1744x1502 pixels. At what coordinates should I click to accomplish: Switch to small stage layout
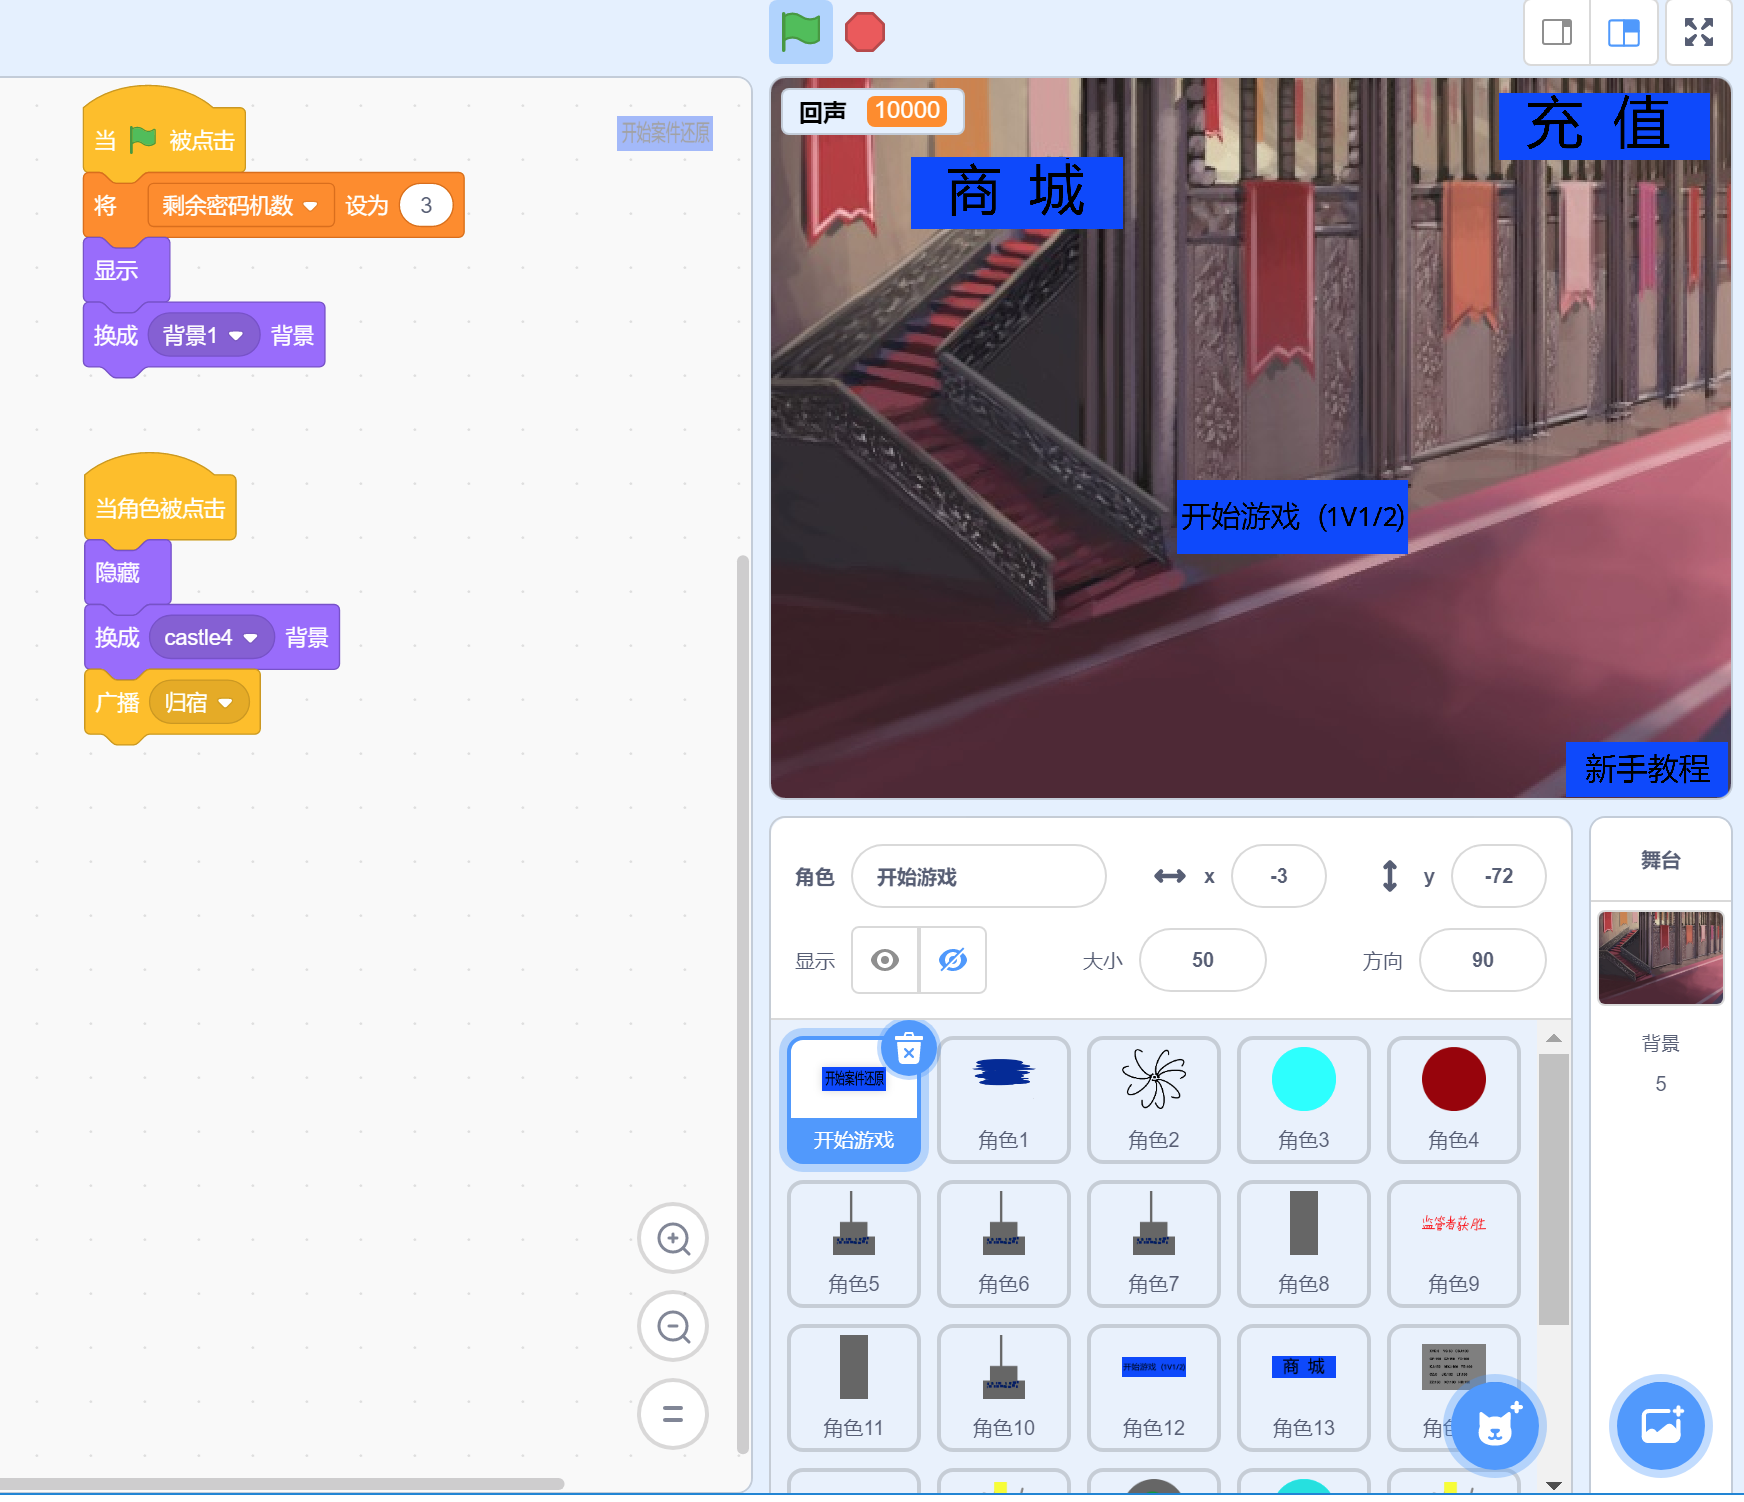point(1557,32)
